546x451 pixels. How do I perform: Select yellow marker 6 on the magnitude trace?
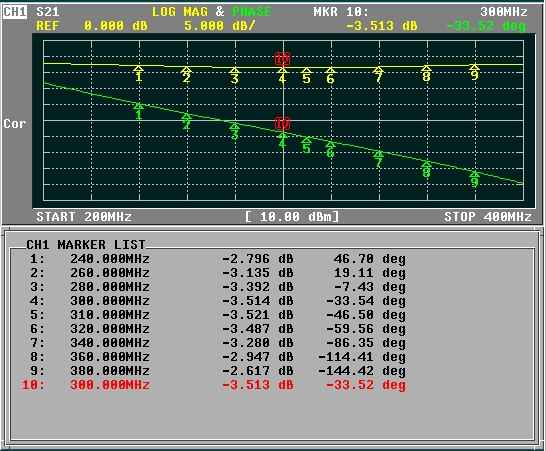[330, 76]
